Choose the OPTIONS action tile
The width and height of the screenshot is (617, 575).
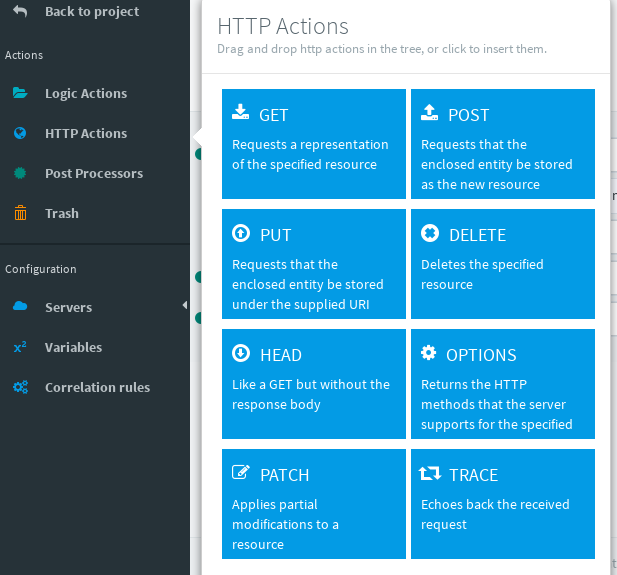tap(502, 383)
